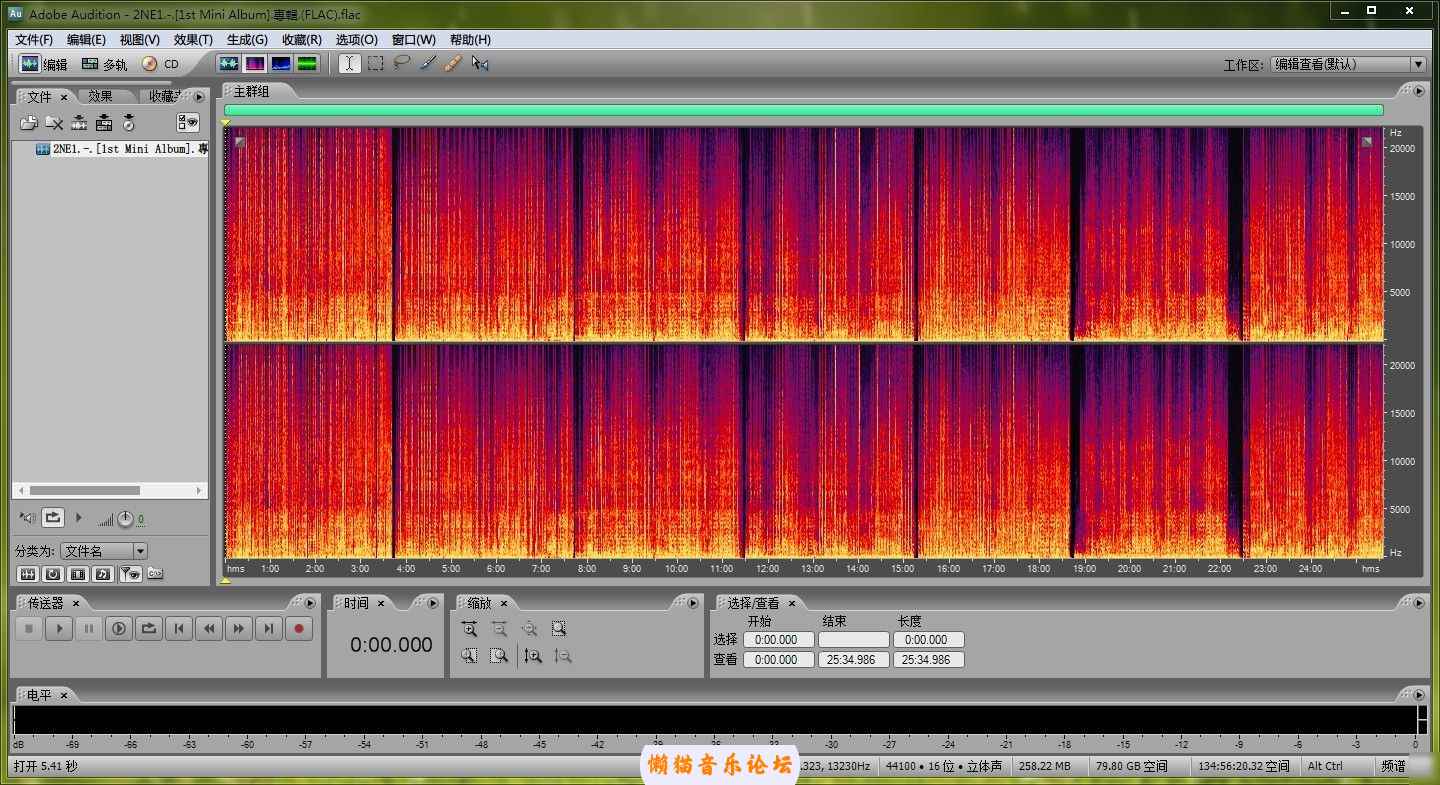The height and width of the screenshot is (785, 1440).
Task: Open the 生成(G) menu
Action: pos(247,40)
